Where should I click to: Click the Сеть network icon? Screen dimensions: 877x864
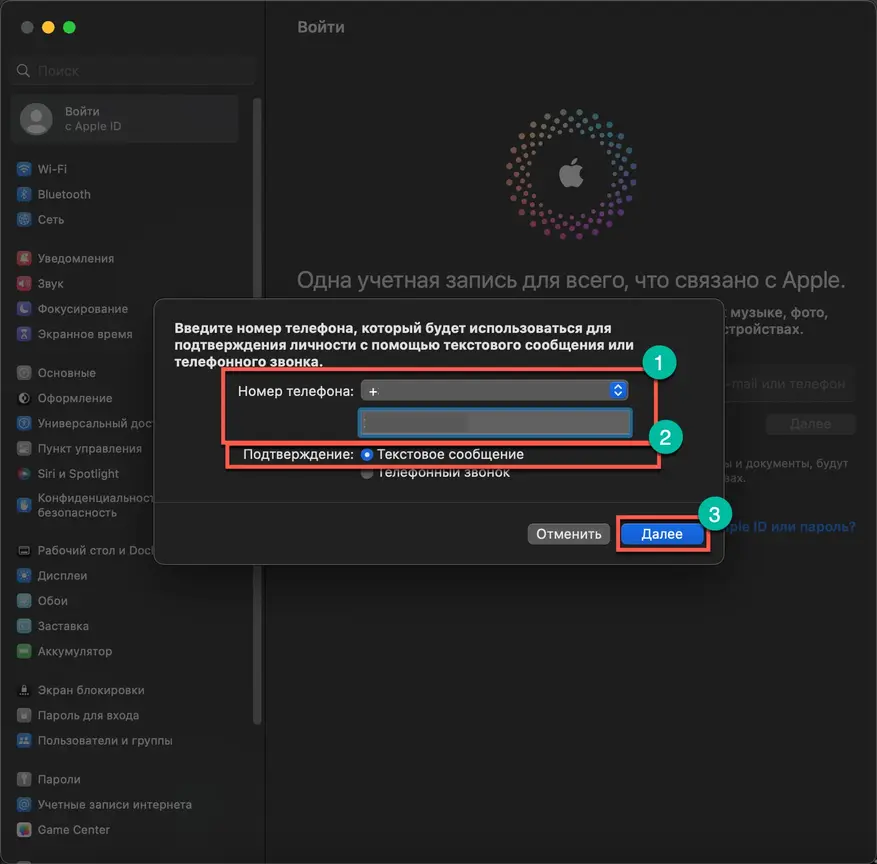(24, 219)
